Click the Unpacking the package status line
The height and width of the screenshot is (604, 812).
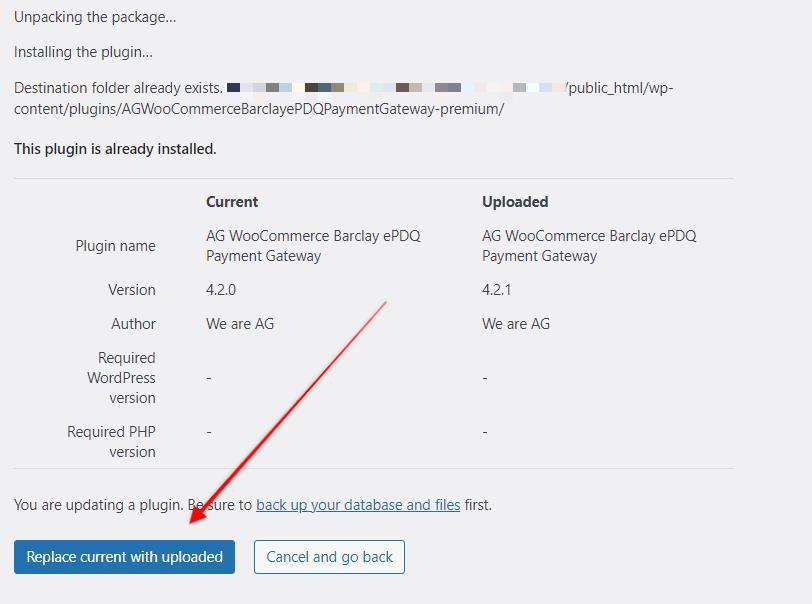coord(95,17)
